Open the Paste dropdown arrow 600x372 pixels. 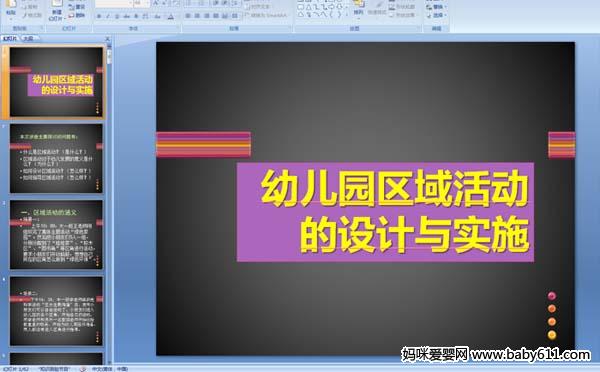click(10, 18)
